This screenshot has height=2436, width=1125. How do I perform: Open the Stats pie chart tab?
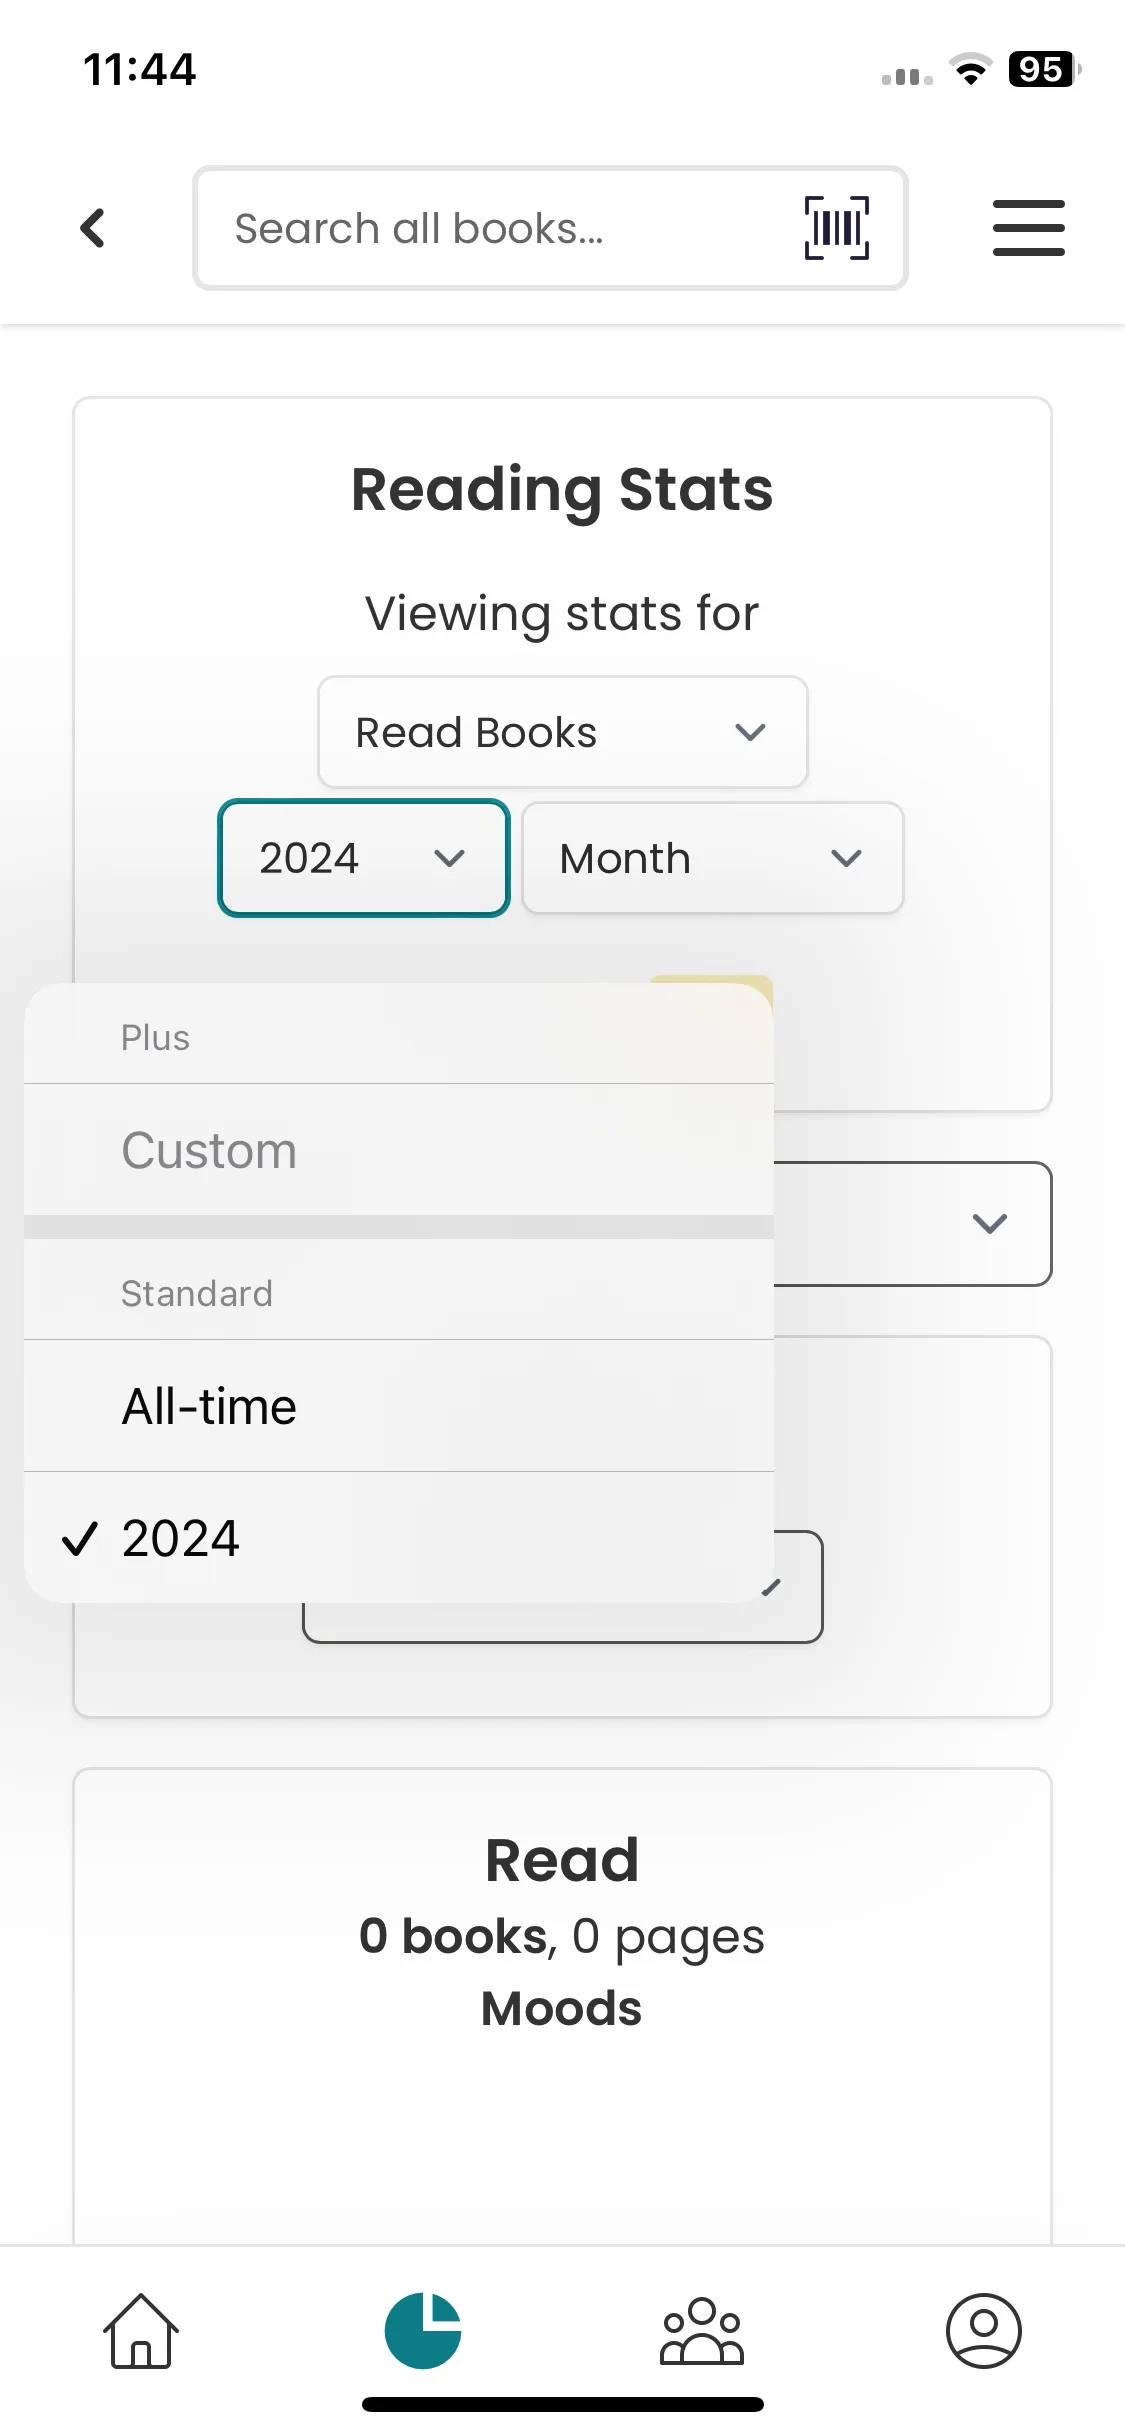point(423,2330)
